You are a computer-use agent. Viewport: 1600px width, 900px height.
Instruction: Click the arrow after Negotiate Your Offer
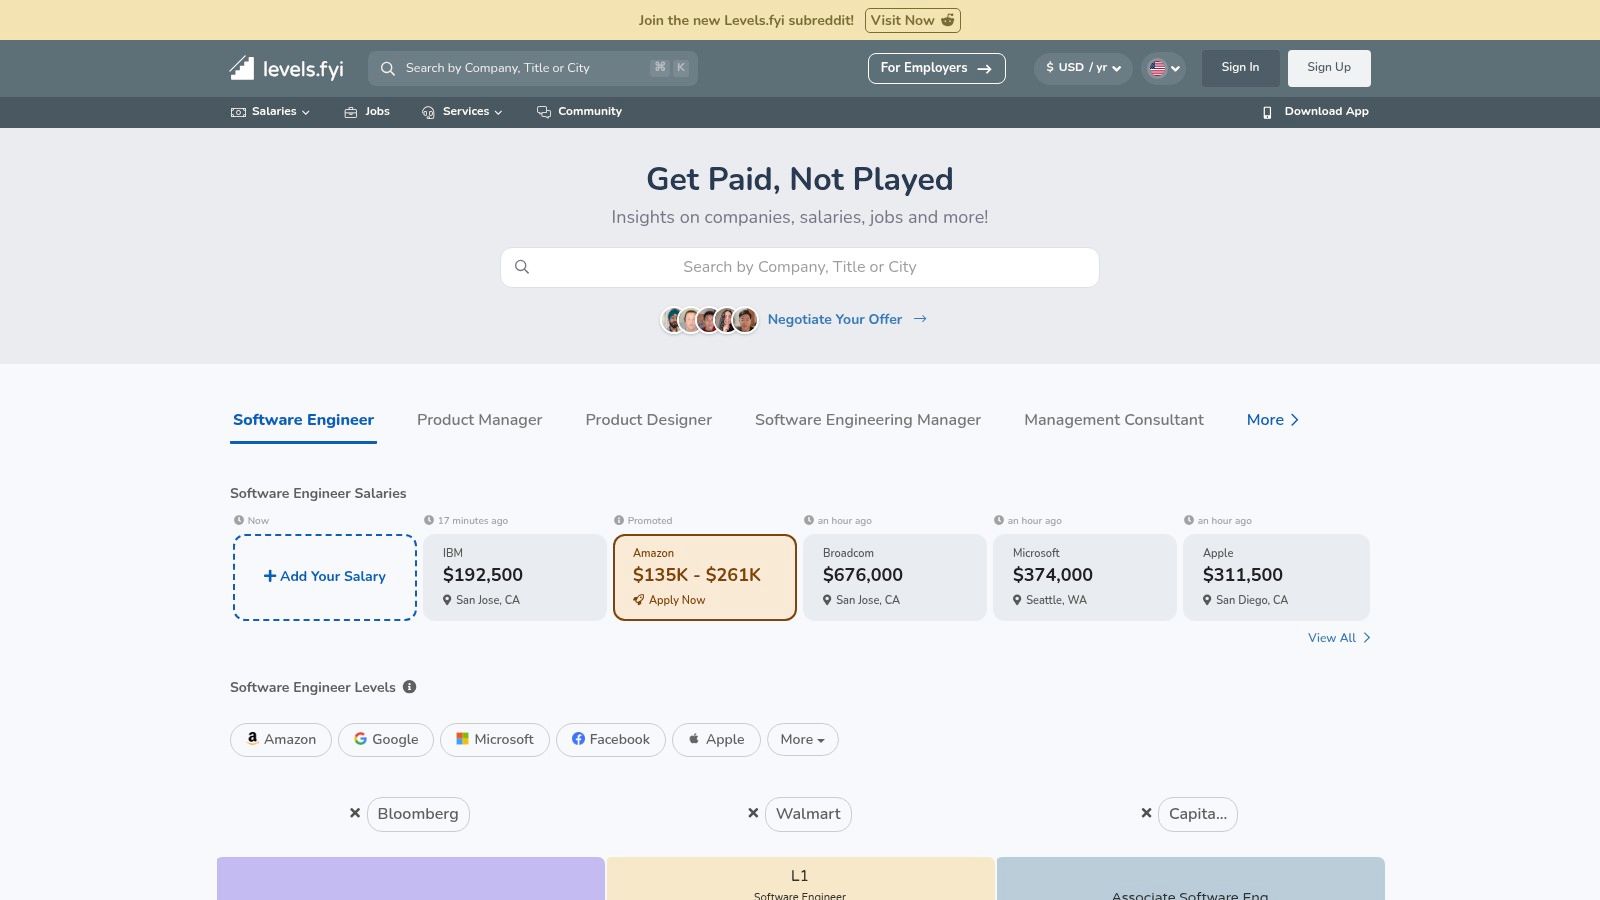click(x=920, y=319)
